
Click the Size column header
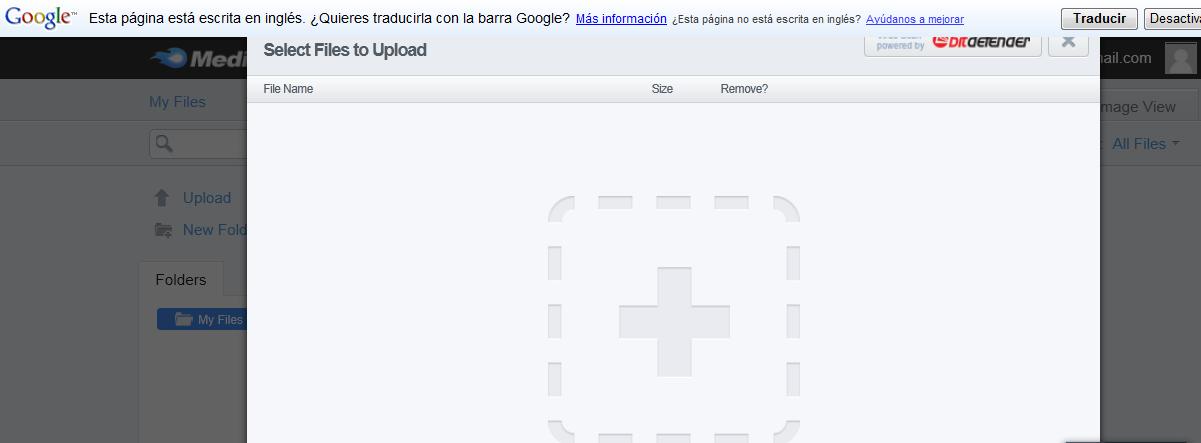tap(662, 89)
